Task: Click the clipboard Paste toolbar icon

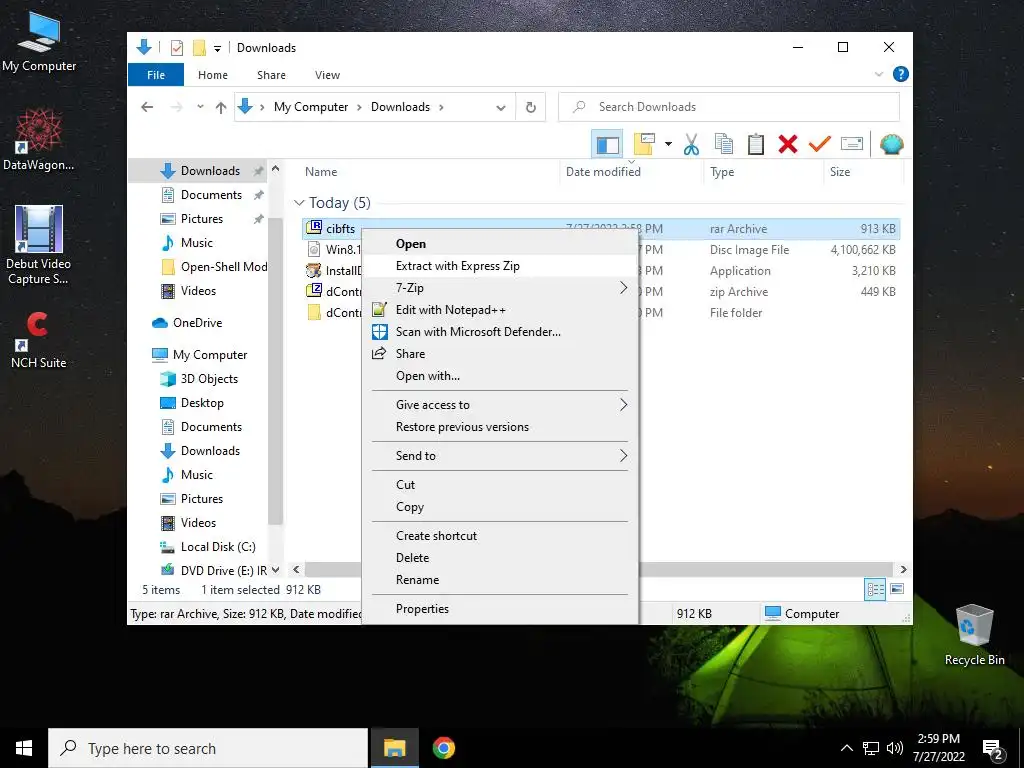Action: 756,144
